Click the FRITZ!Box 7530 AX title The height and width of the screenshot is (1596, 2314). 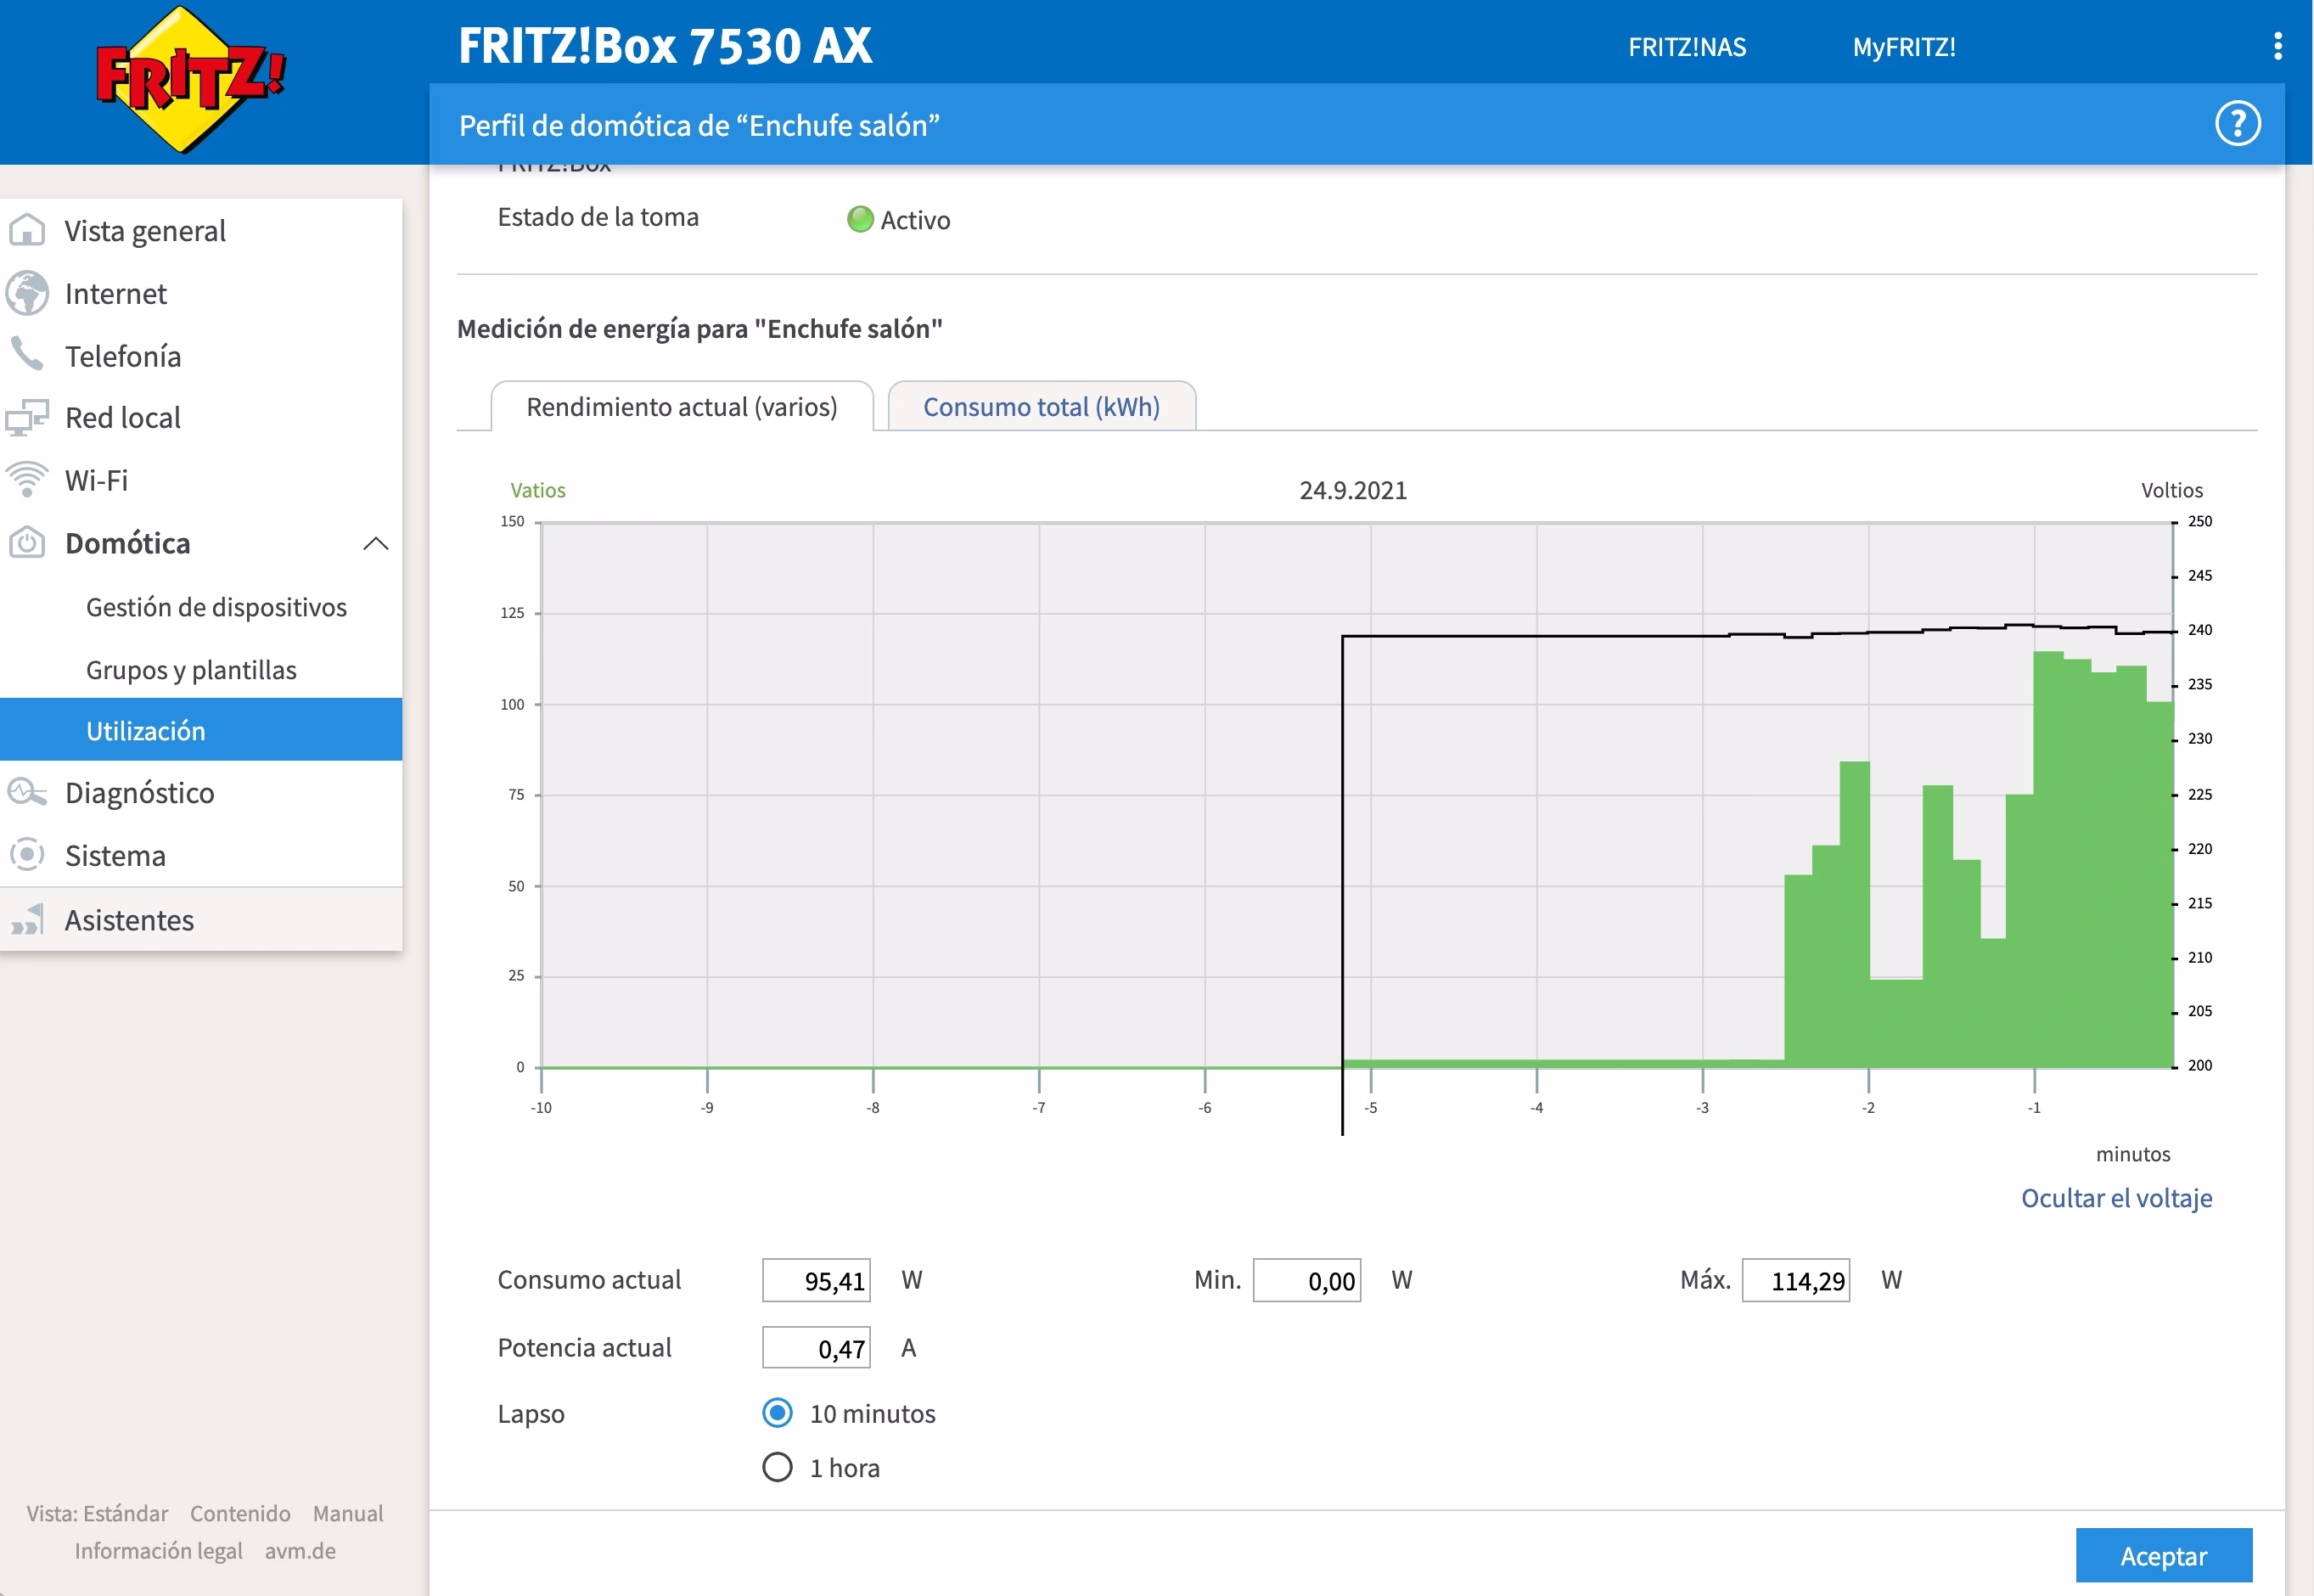pos(665,46)
